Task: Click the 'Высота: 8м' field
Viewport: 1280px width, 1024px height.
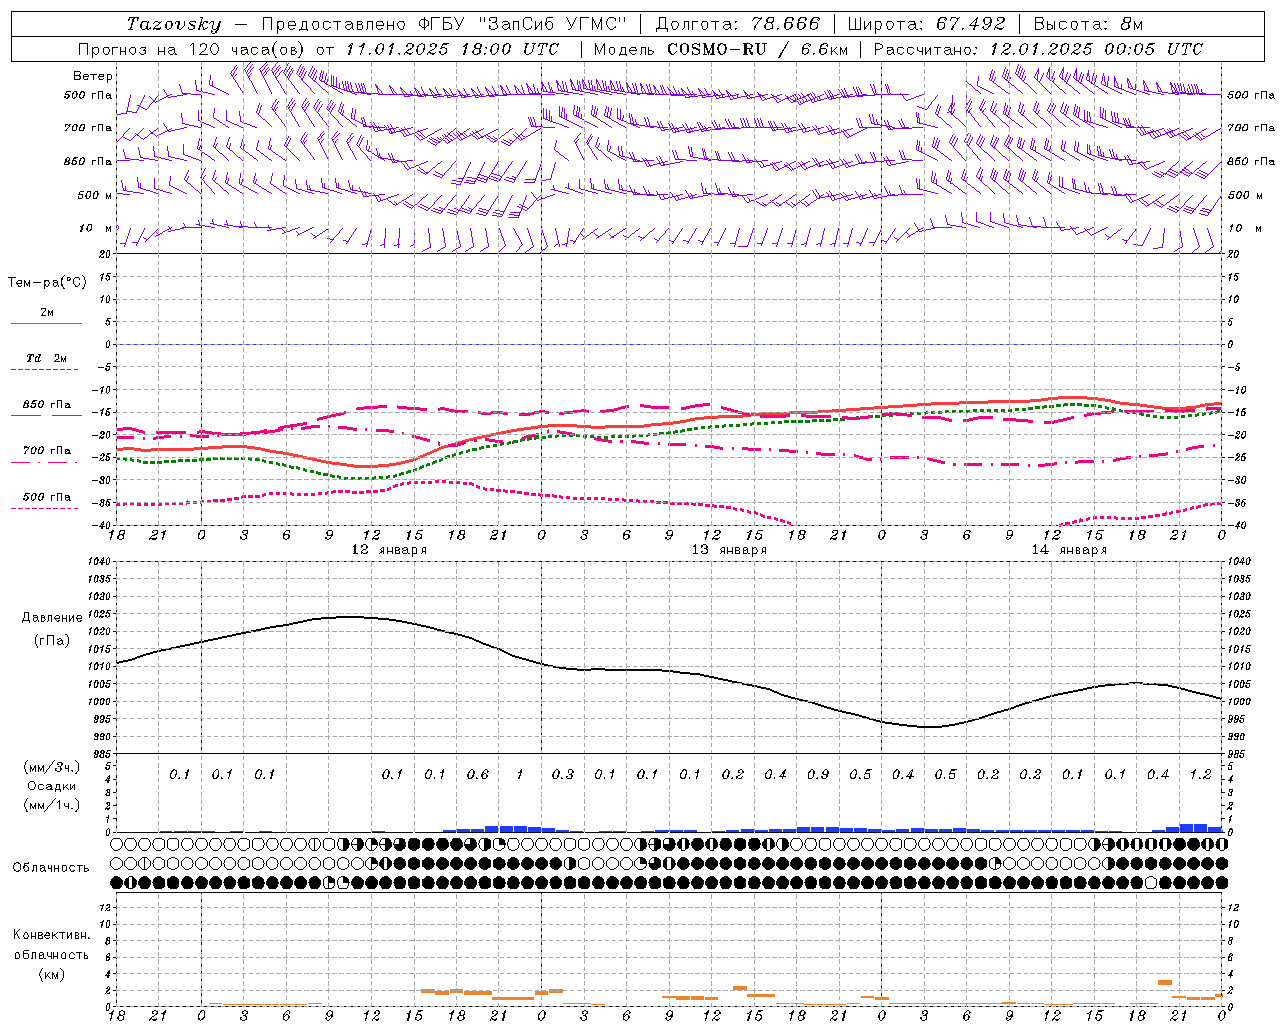Action: click(x=1088, y=24)
